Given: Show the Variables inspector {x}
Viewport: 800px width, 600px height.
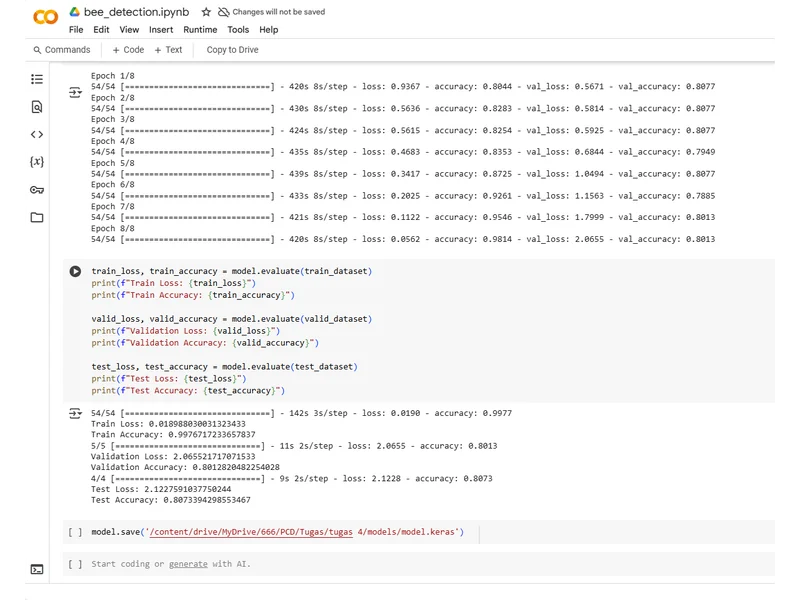Looking at the screenshot, I should [x=37, y=162].
